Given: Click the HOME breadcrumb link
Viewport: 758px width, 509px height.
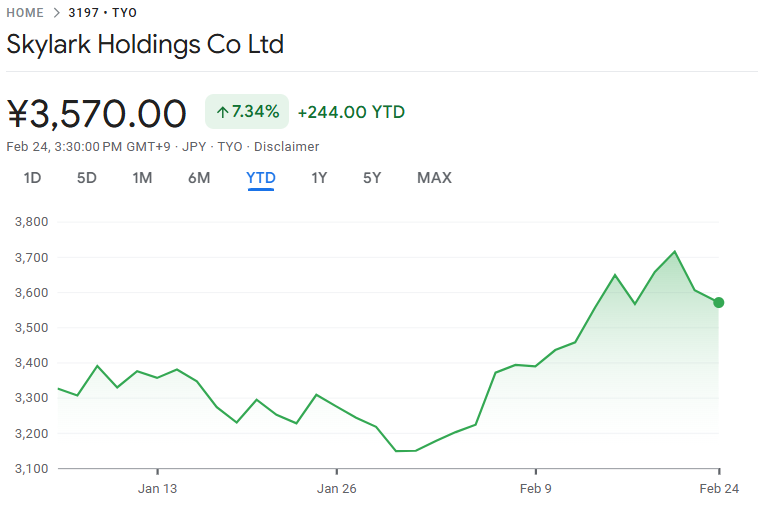Looking at the screenshot, I should pyautogui.click(x=25, y=13).
